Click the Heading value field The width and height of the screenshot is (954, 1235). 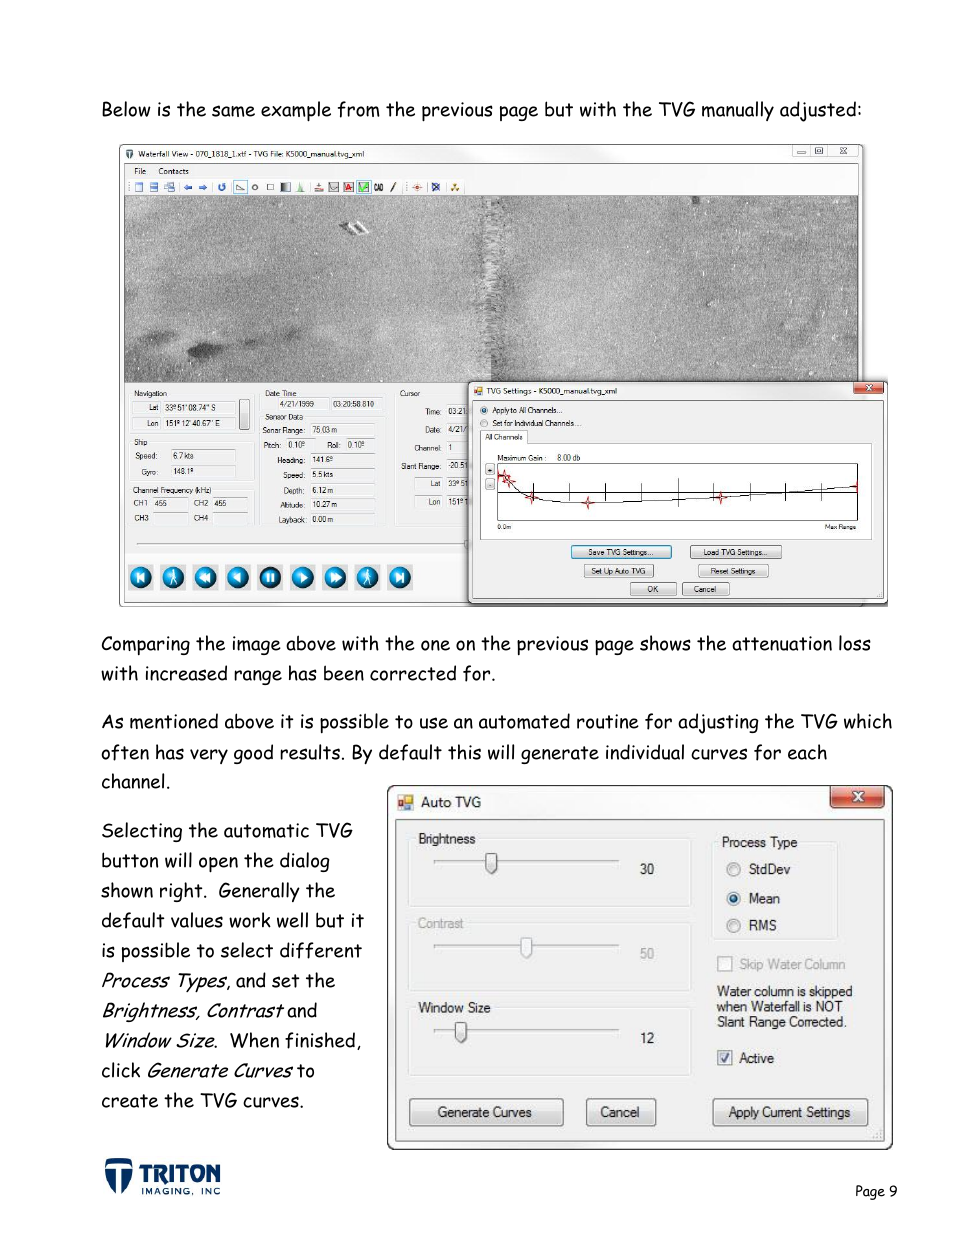341,460
